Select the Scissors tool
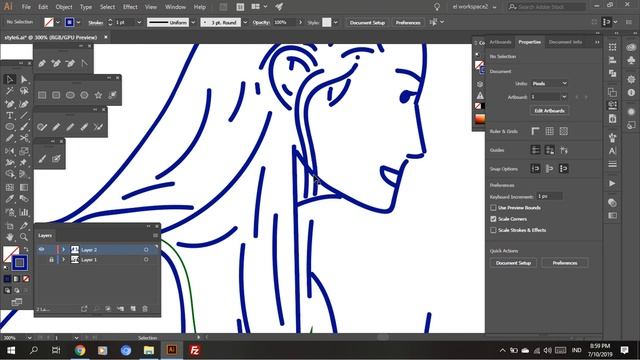Screen dimensions: 640x360 point(24,139)
